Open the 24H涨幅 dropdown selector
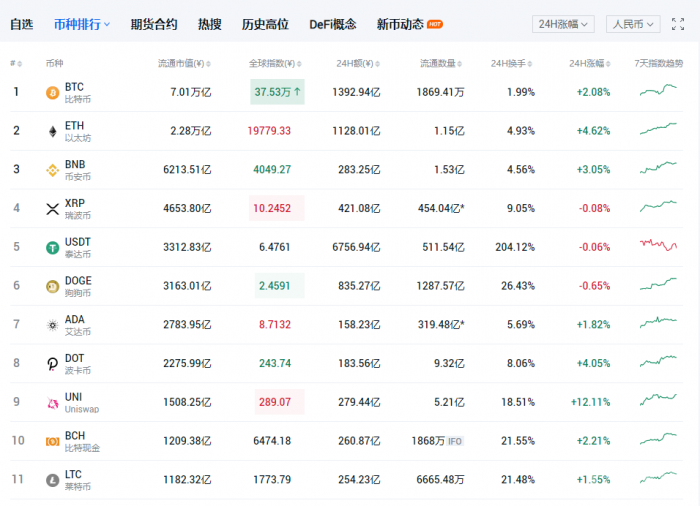 563,24
